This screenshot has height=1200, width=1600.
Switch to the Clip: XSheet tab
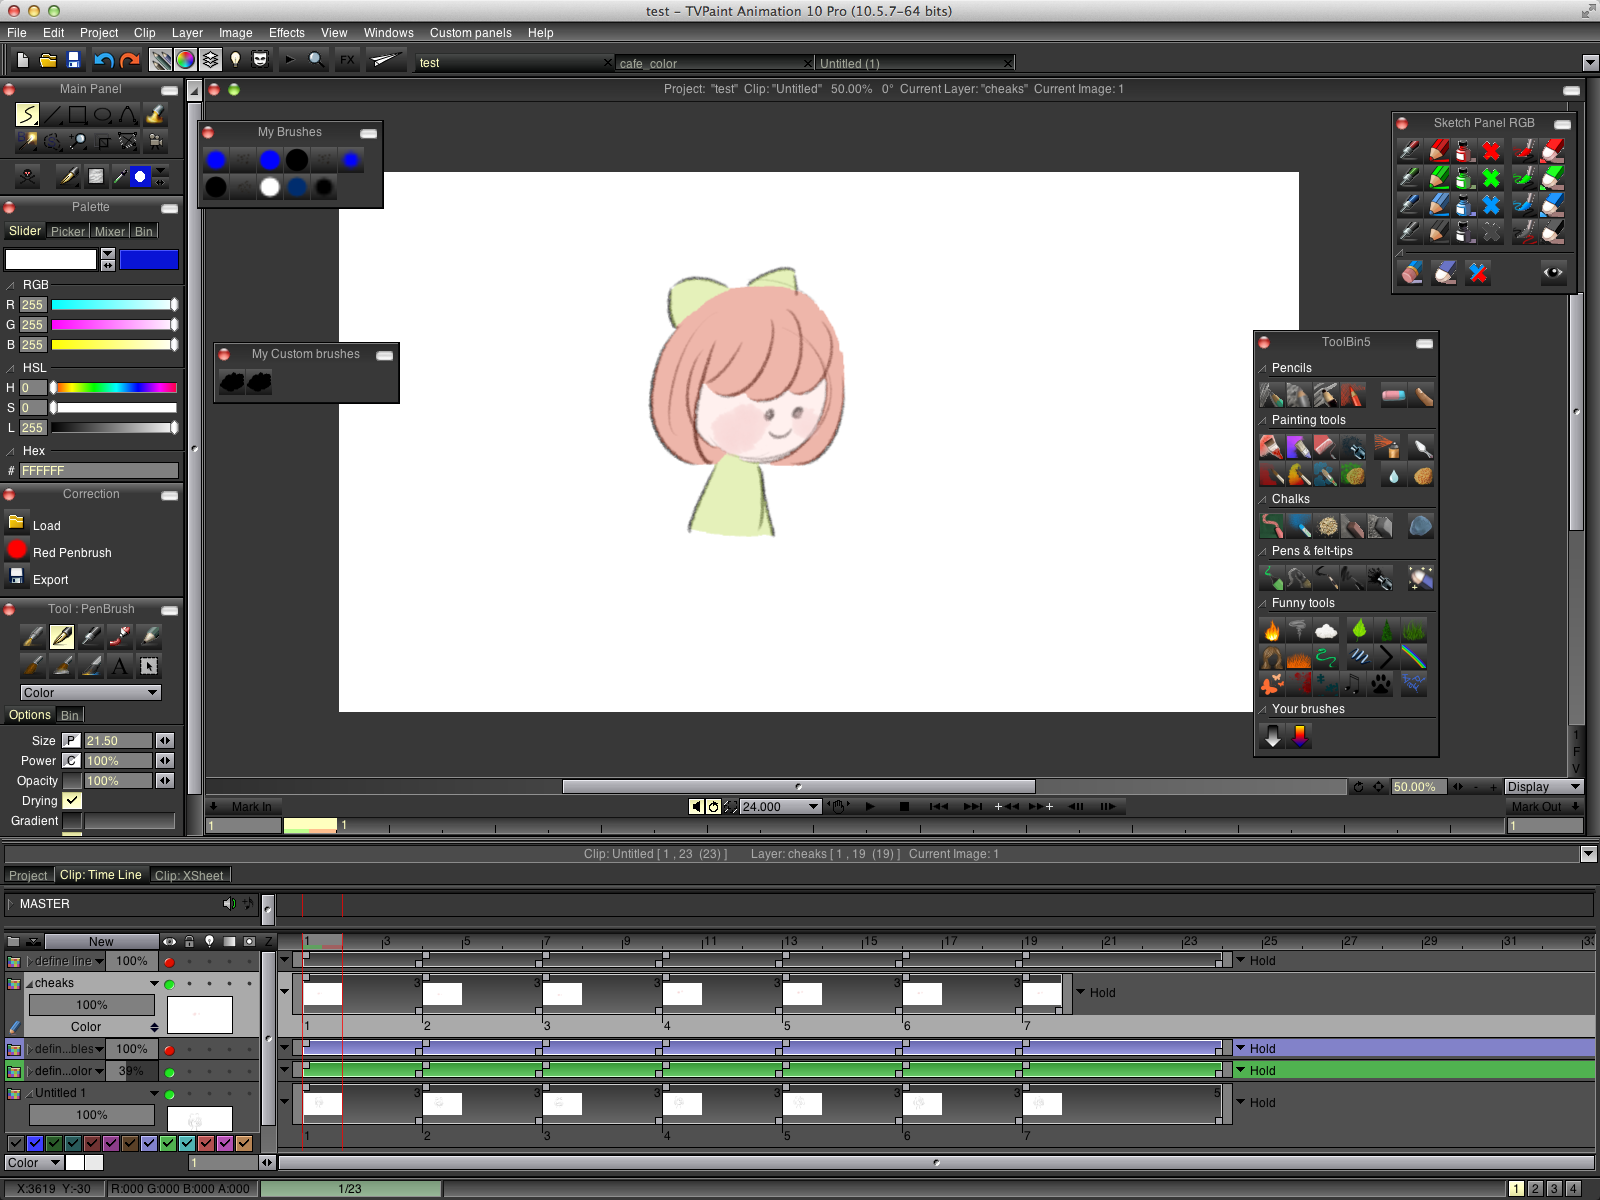(188, 875)
